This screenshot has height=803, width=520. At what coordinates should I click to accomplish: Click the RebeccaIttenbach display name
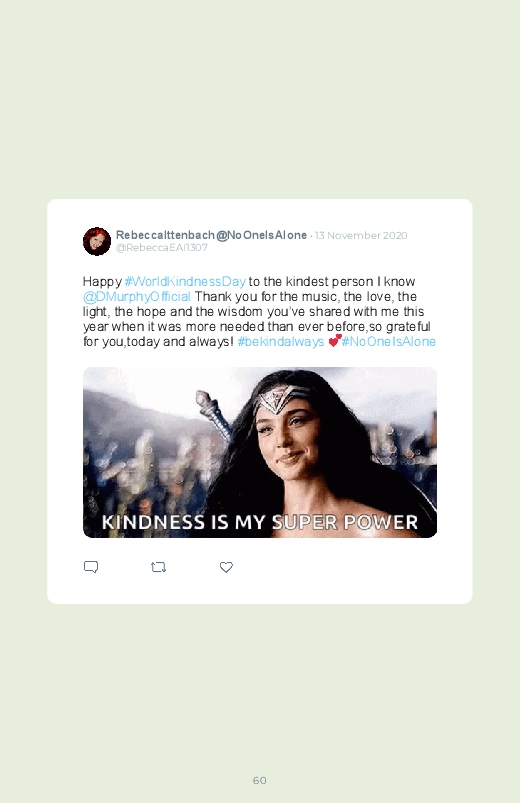[x=165, y=235]
